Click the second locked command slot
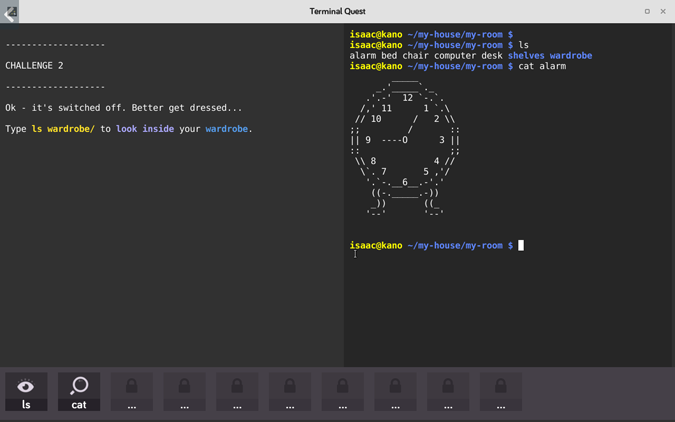Image resolution: width=675 pixels, height=422 pixels. pos(184,392)
